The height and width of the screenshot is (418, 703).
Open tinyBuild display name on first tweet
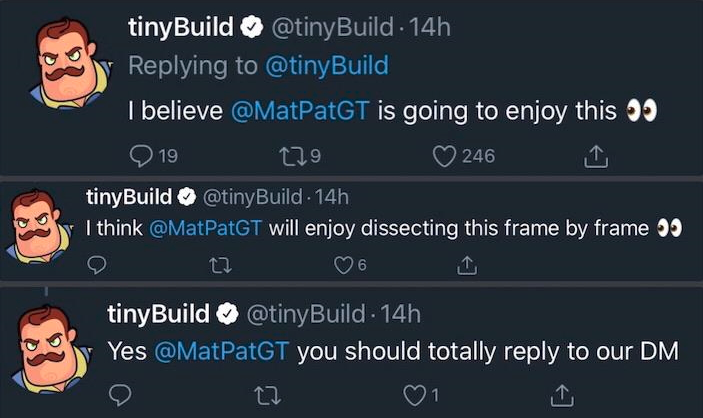point(181,28)
